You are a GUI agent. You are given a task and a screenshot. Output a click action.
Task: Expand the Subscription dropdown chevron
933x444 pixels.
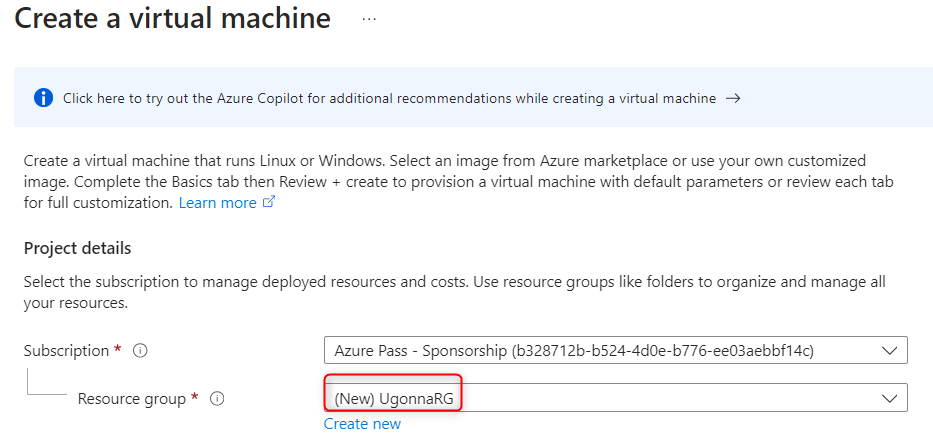tap(888, 351)
